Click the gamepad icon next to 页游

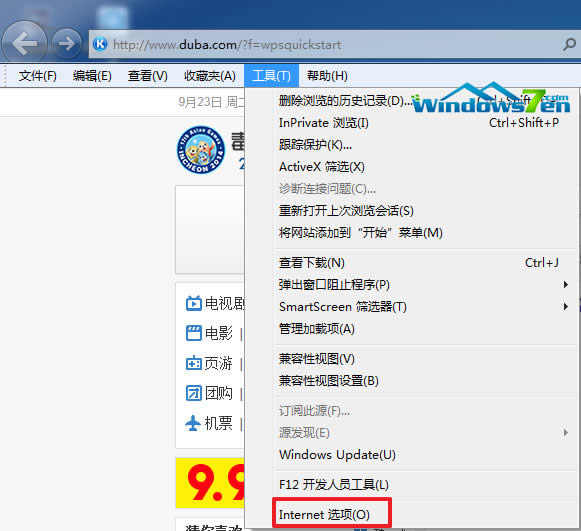click(x=193, y=363)
